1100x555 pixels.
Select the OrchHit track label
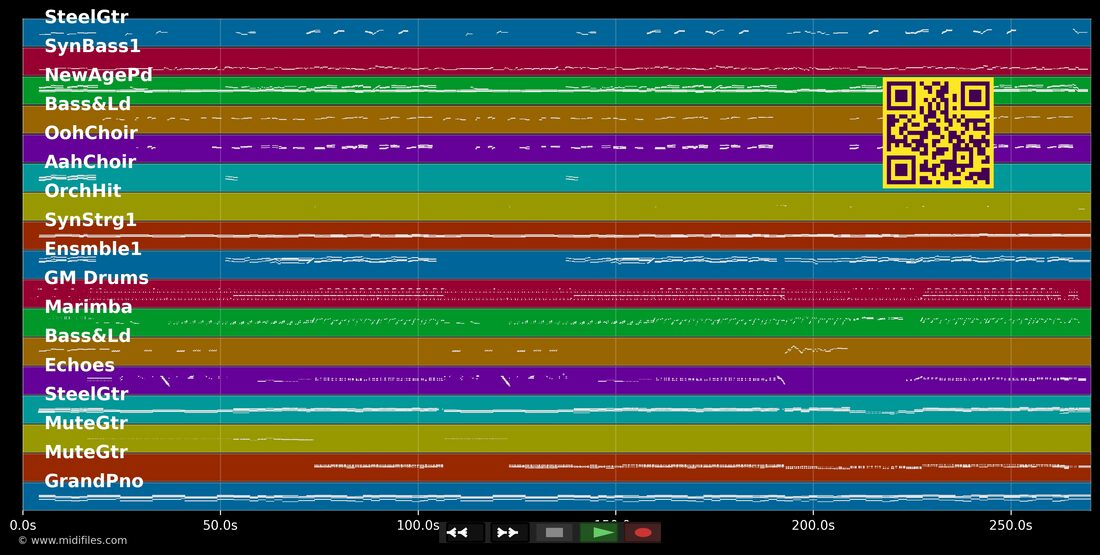coord(83,191)
